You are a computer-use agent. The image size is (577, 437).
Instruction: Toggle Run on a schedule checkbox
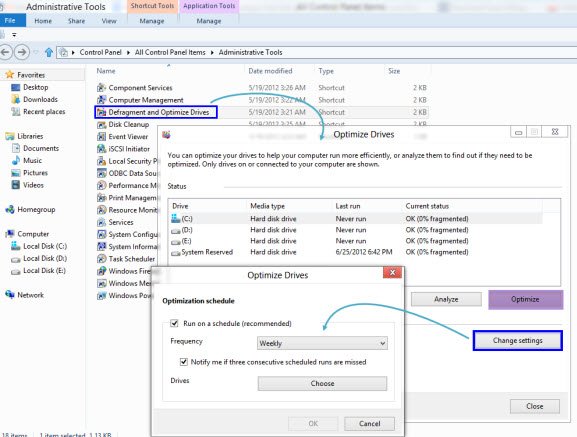pyautogui.click(x=174, y=323)
